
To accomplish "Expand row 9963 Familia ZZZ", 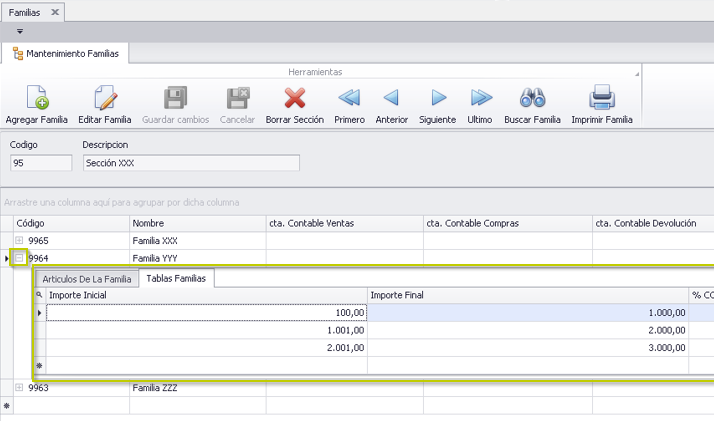I will click(x=19, y=387).
